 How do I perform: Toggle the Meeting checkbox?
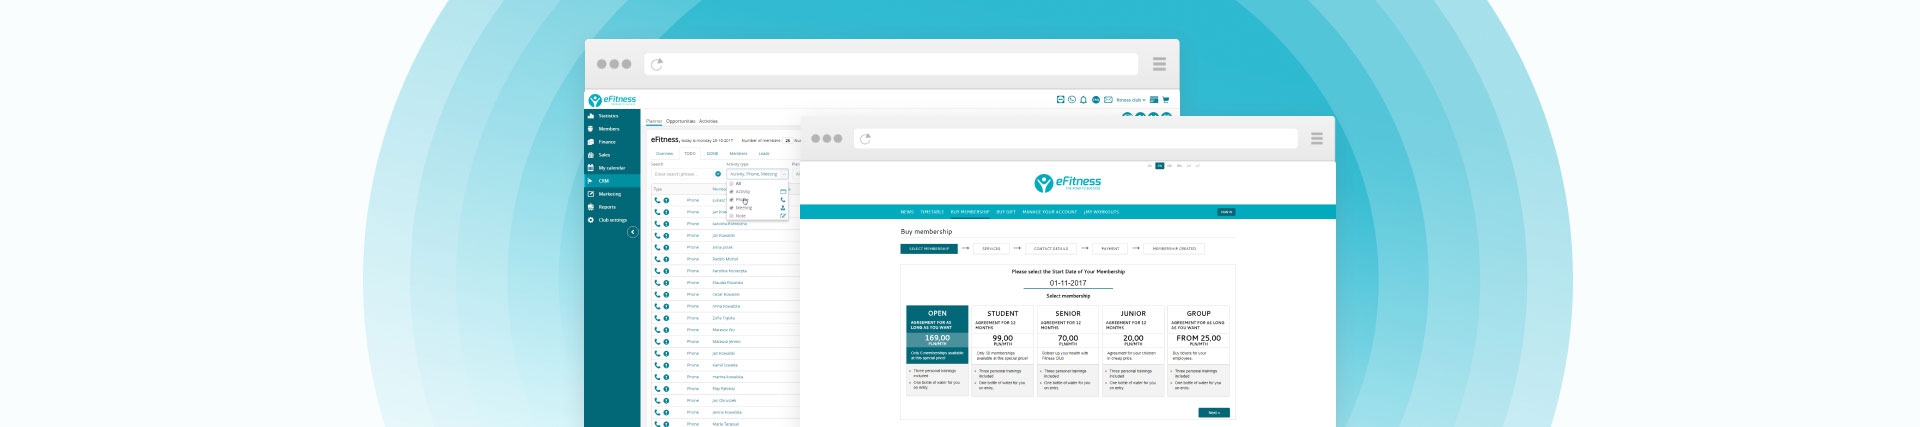pos(731,208)
